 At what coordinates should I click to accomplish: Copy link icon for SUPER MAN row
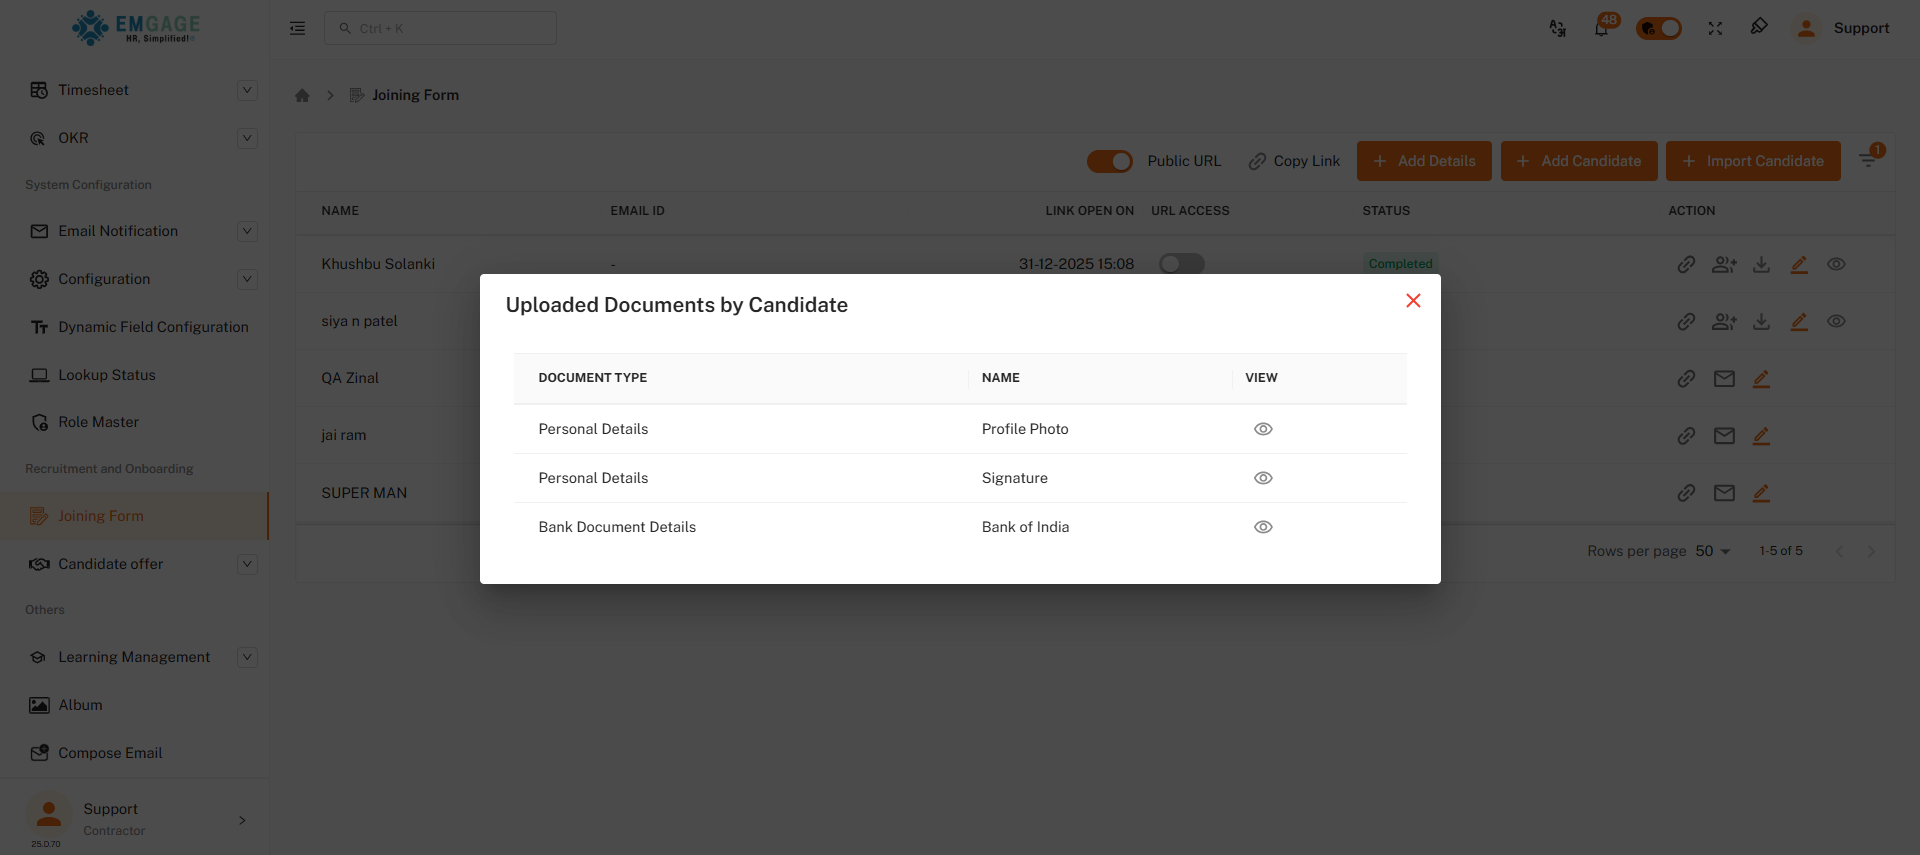click(x=1686, y=492)
